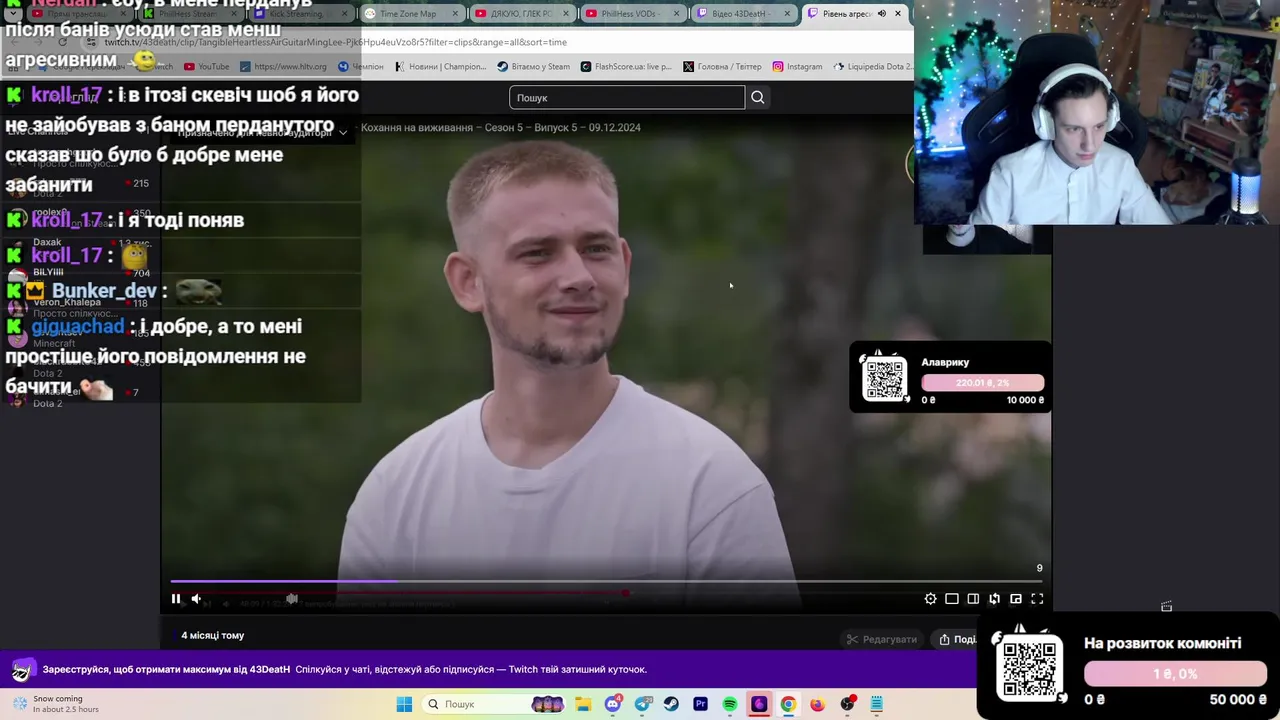The width and height of the screenshot is (1280, 720).
Task: Click the Редагувати clip button
Action: coord(881,639)
